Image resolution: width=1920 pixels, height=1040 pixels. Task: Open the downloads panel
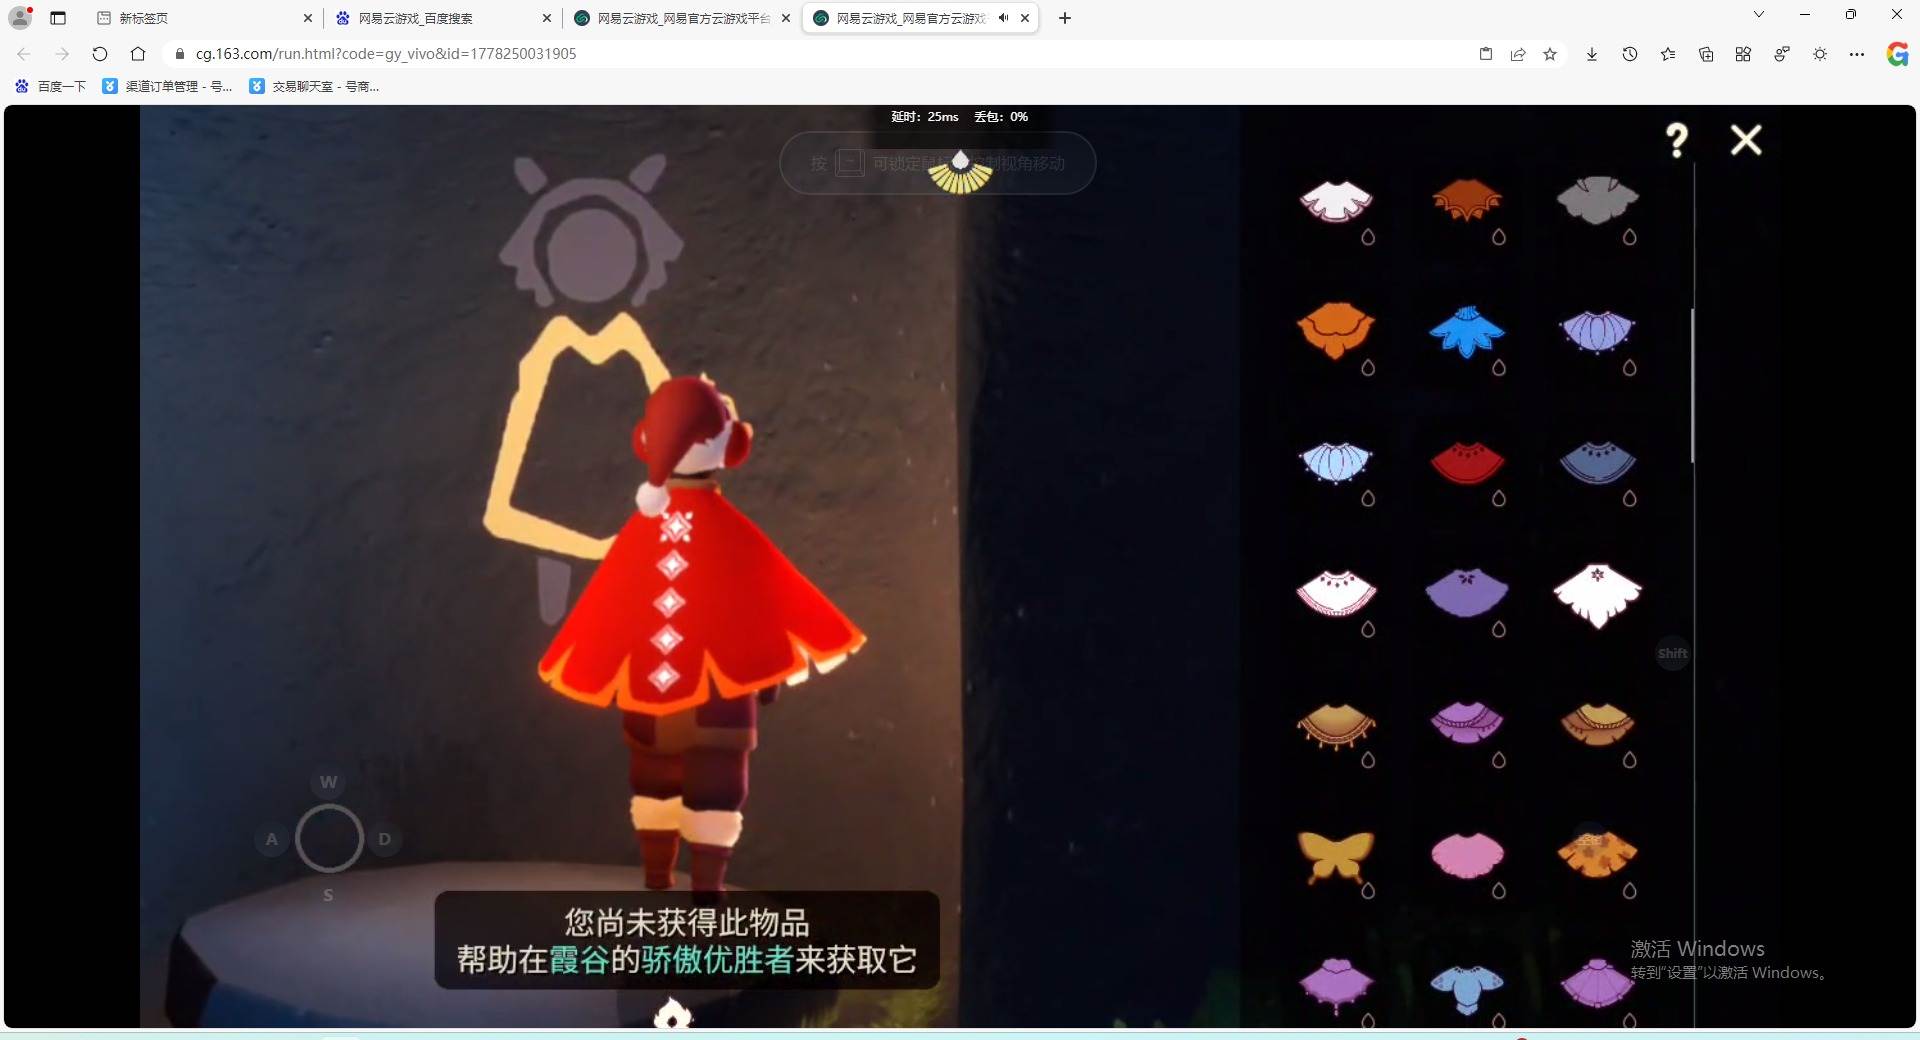(1592, 54)
